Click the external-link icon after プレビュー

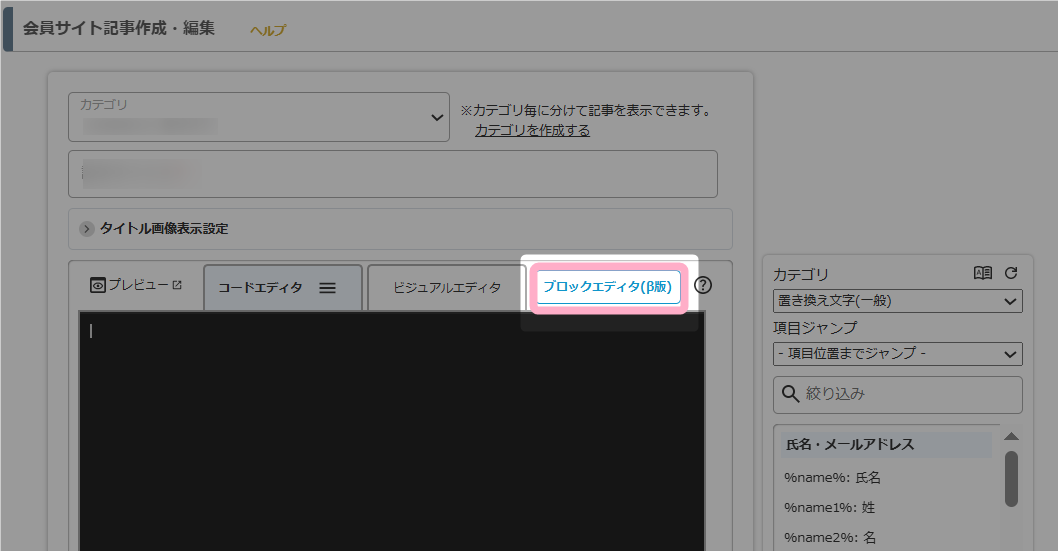[178, 285]
